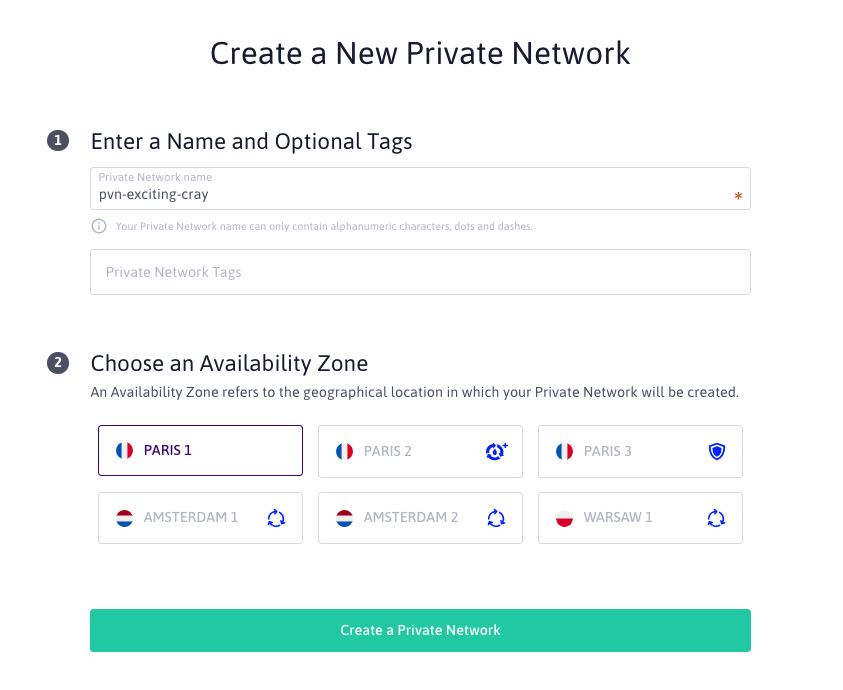Click the recycle-plus icon on Paris 2

click(x=496, y=451)
